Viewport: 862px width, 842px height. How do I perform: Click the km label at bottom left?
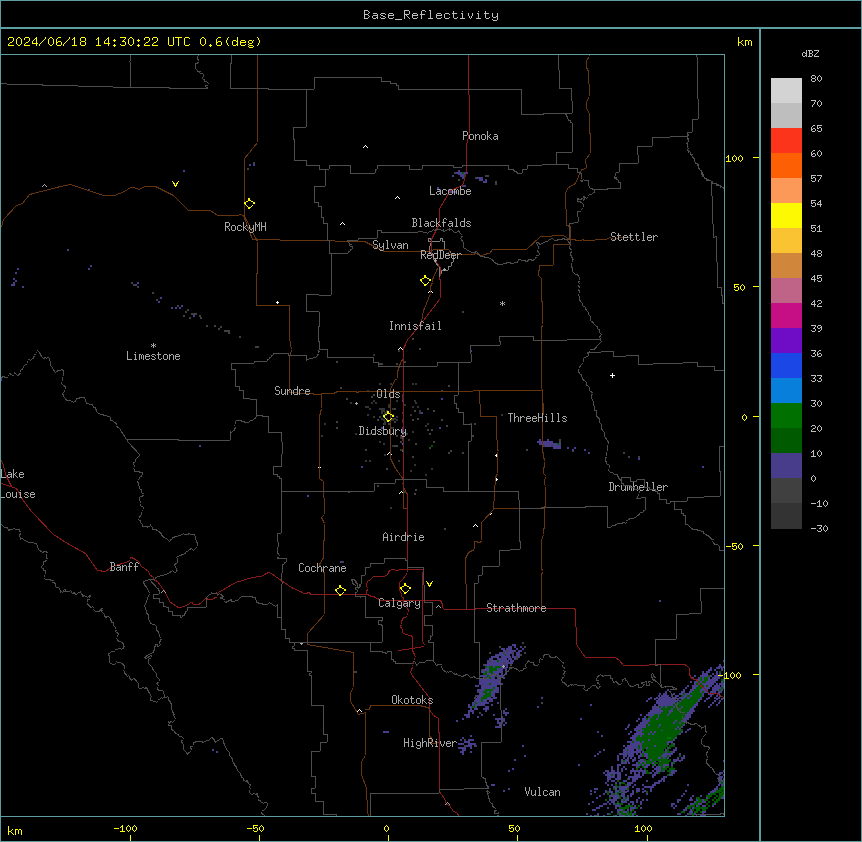15,830
